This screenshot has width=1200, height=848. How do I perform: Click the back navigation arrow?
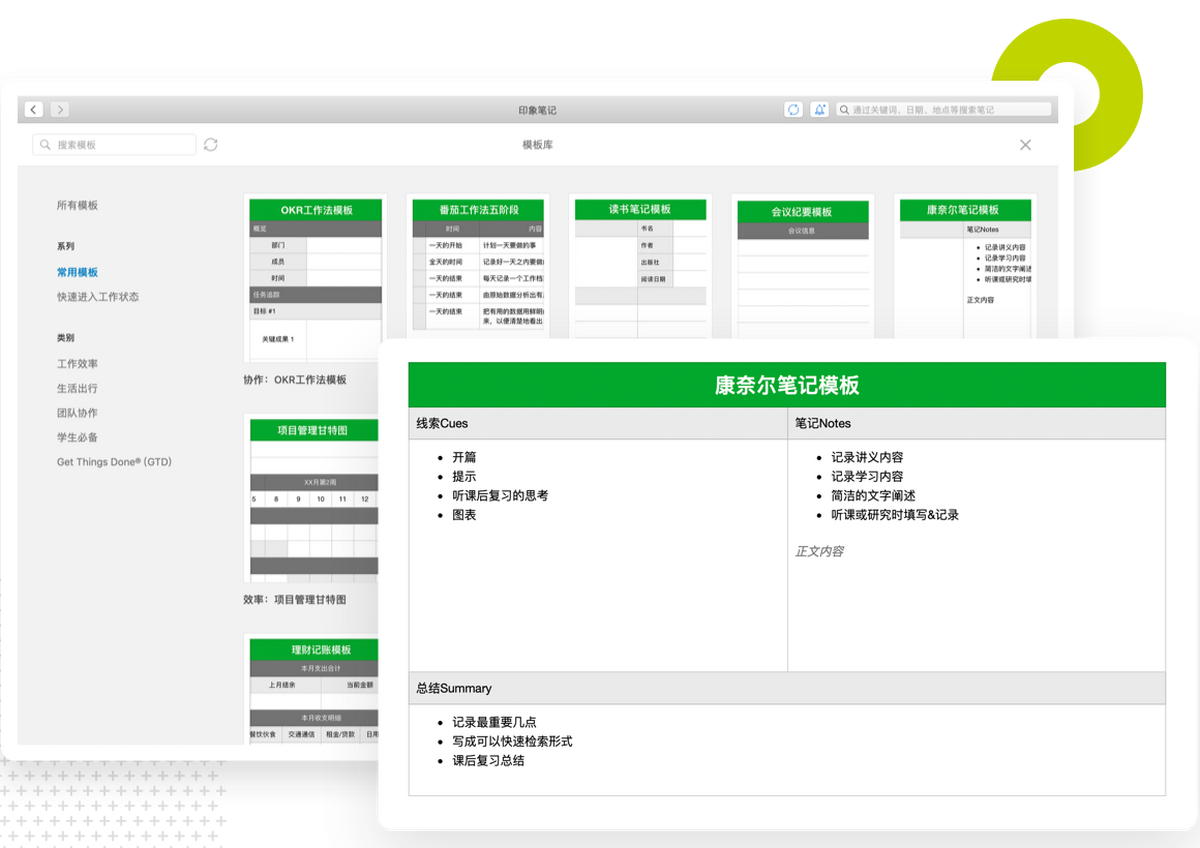pos(35,109)
